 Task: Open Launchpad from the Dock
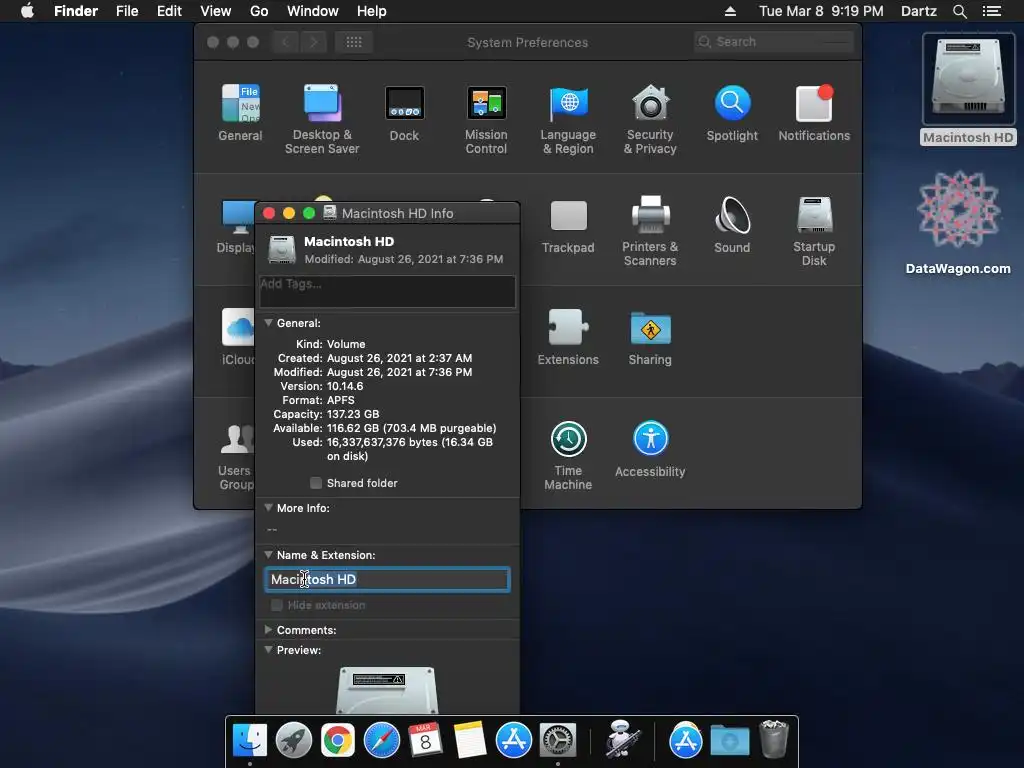[x=294, y=740]
